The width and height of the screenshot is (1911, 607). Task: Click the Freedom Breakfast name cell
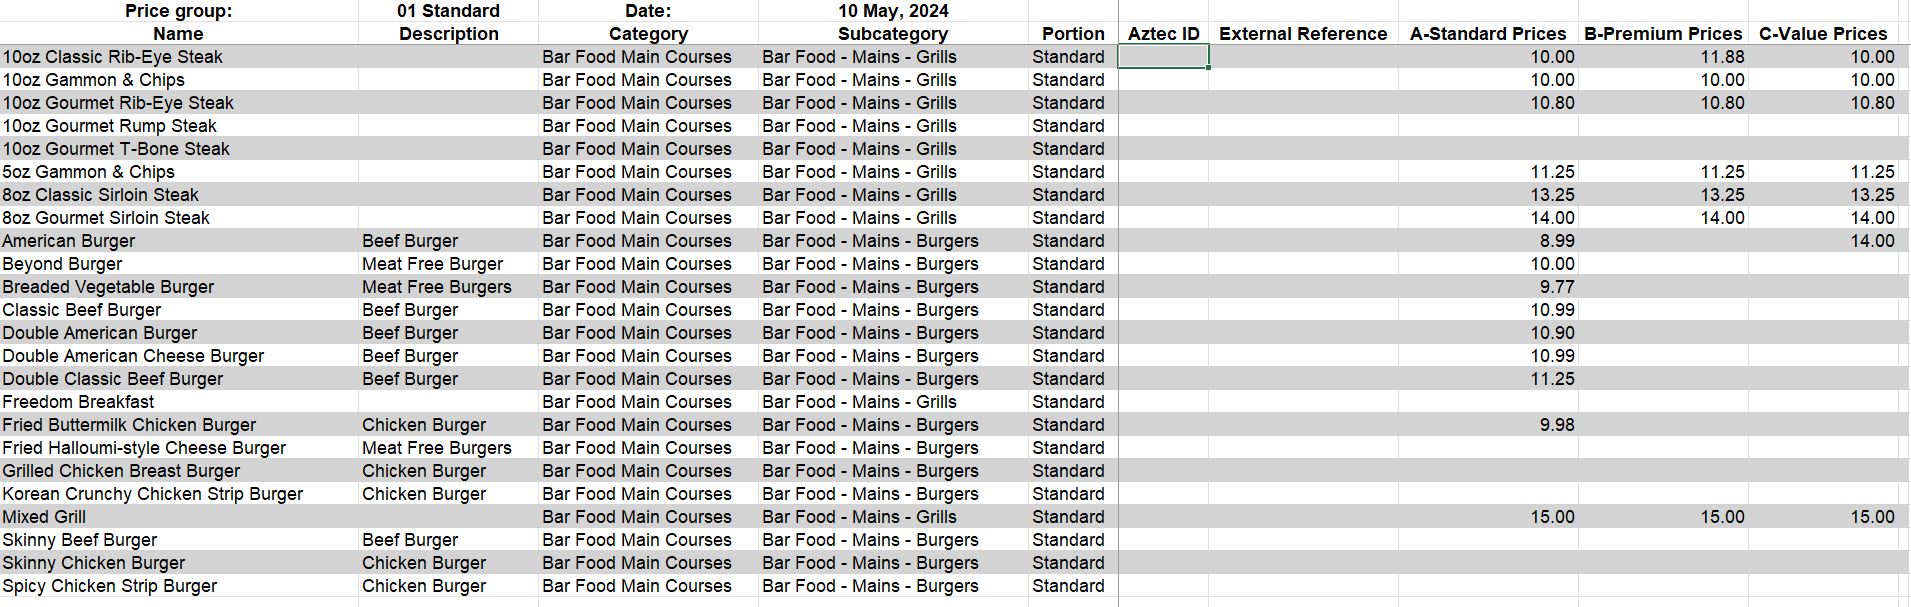[x=78, y=402]
